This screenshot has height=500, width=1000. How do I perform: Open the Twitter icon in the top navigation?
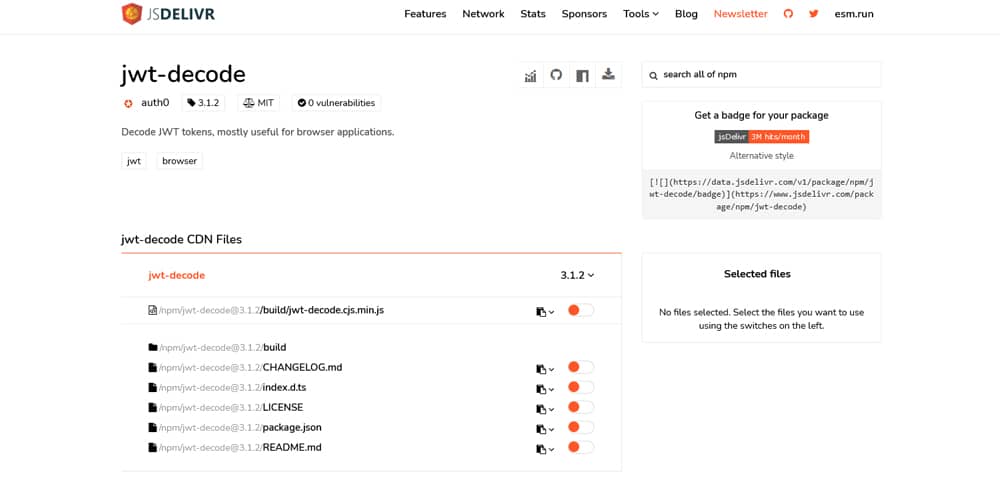click(x=813, y=13)
